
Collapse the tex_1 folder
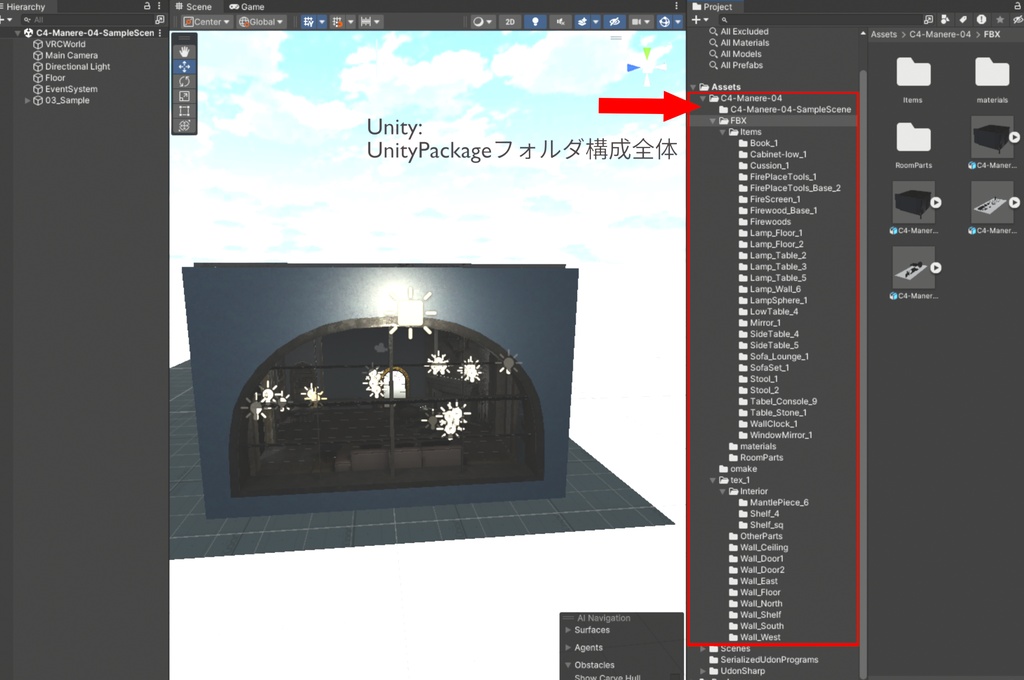pyautogui.click(x=712, y=480)
